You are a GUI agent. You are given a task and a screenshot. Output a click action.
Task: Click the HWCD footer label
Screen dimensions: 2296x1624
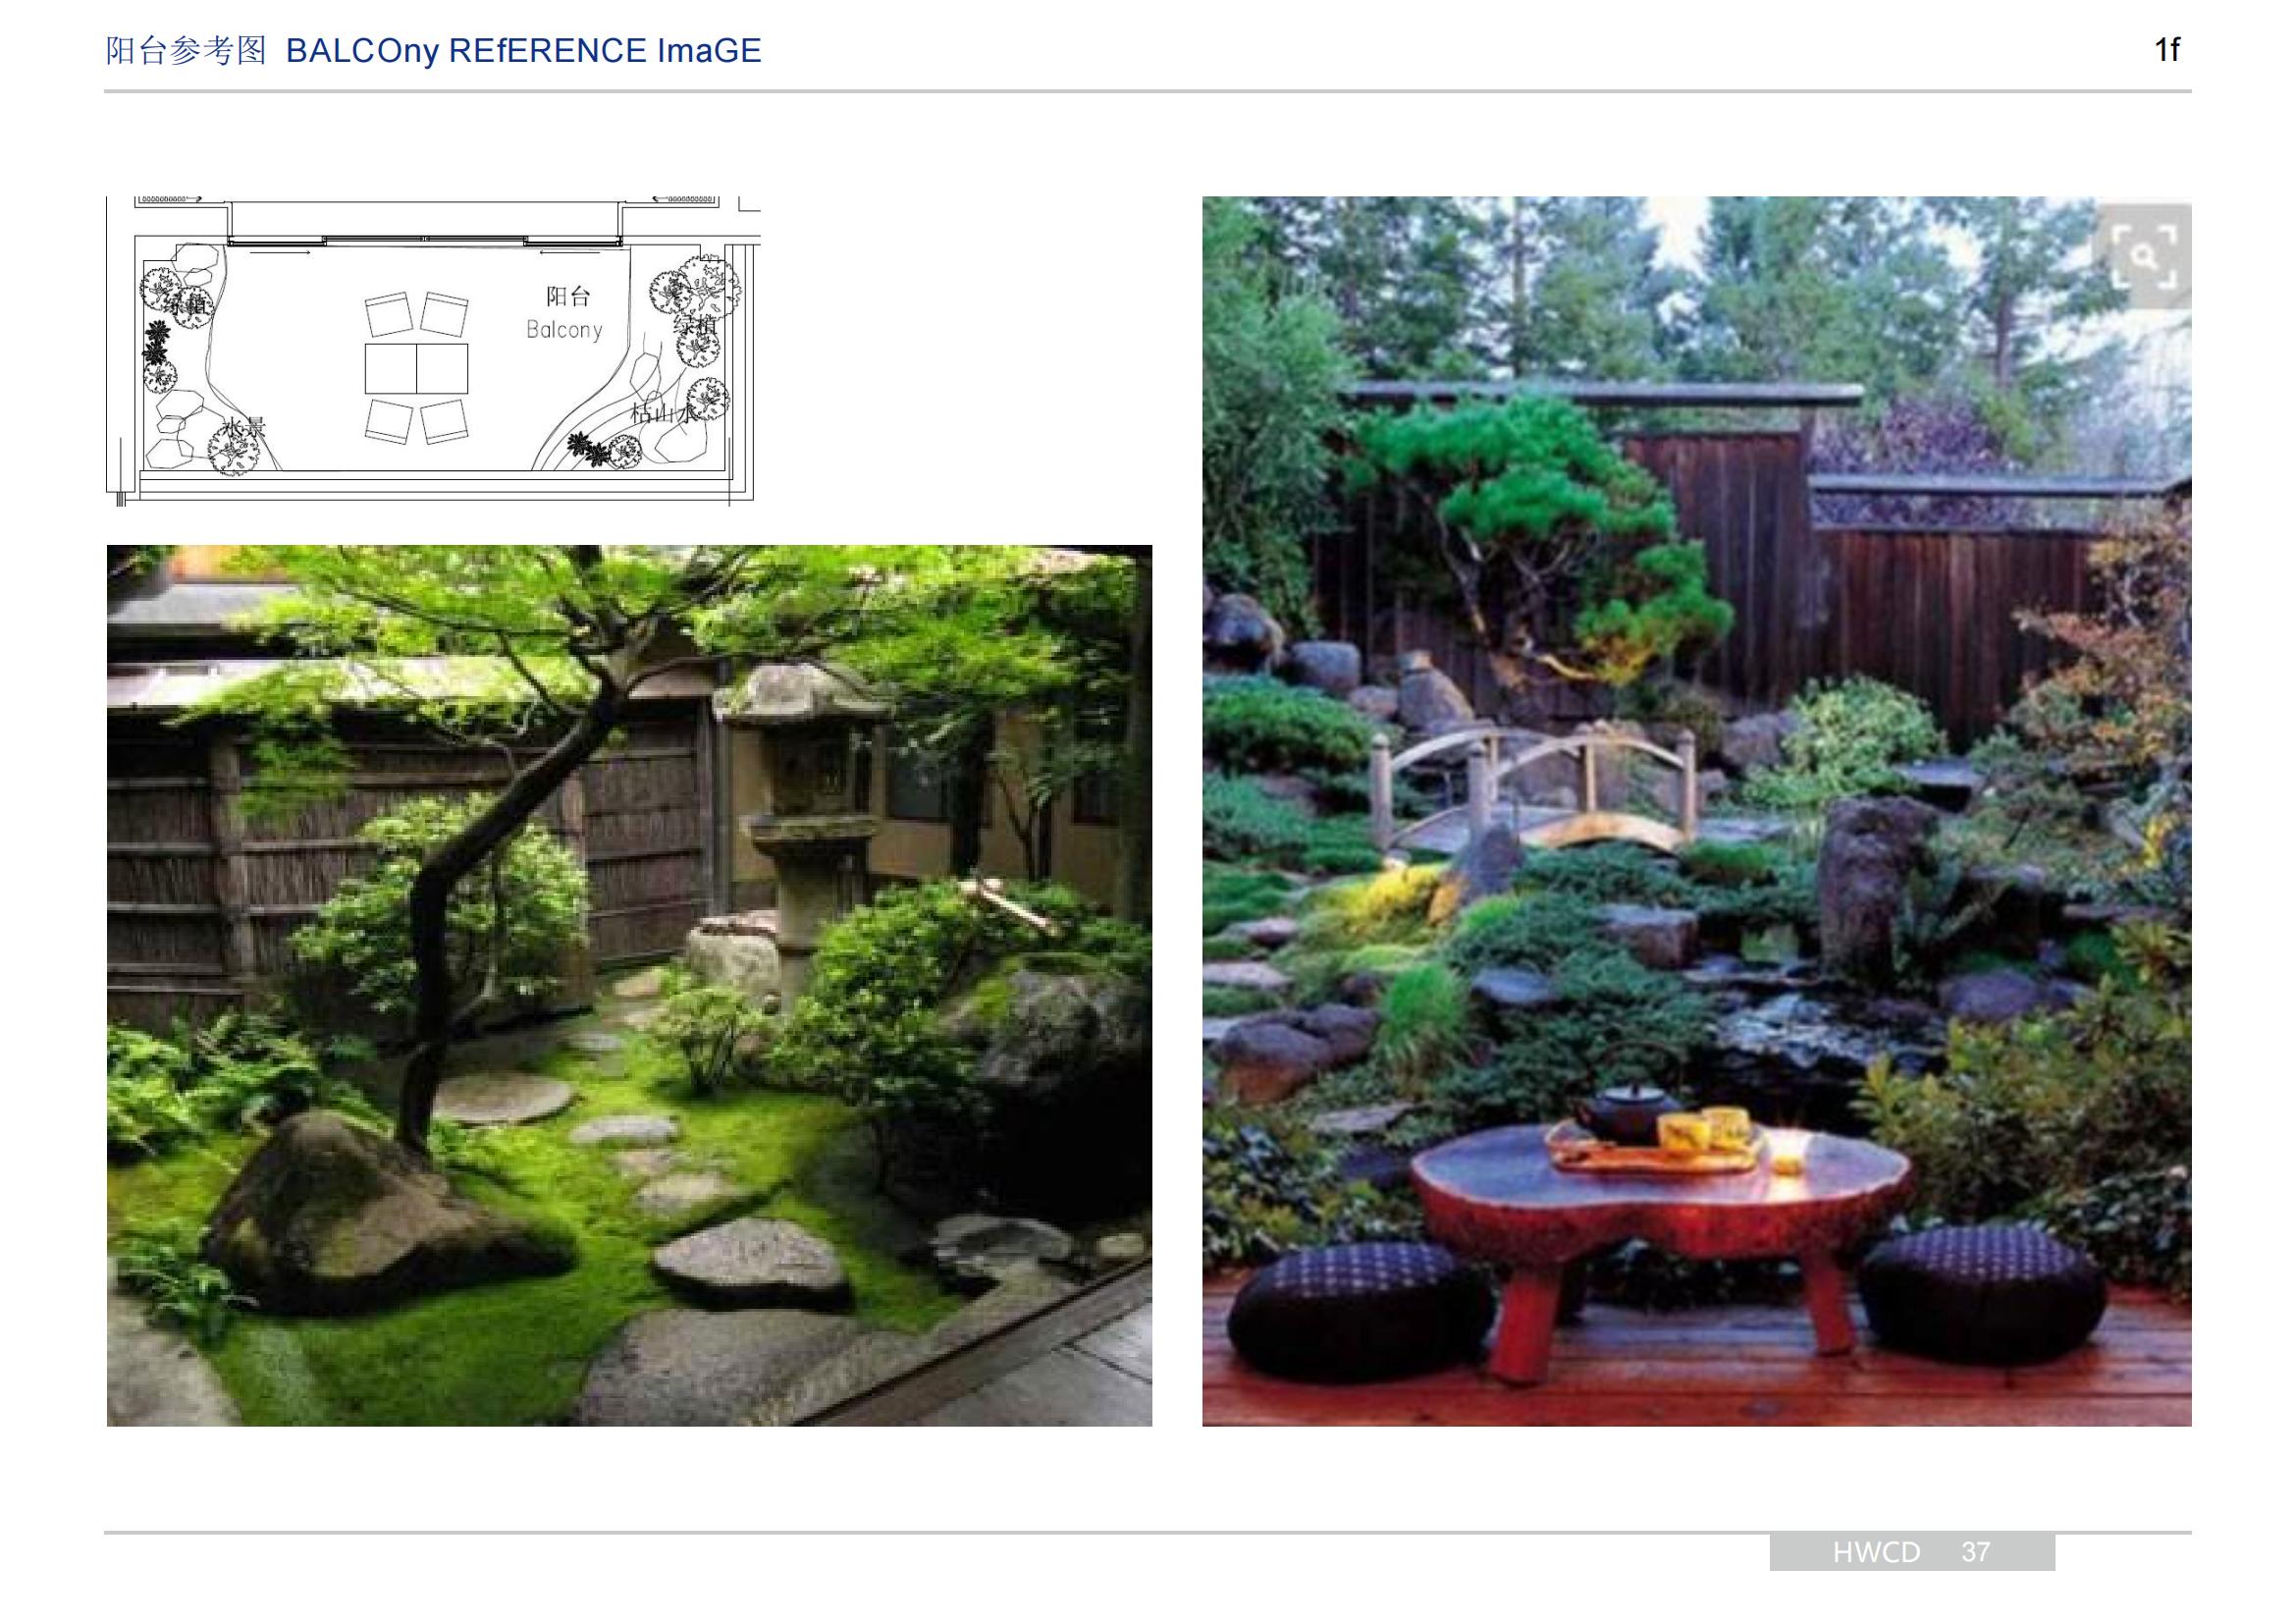1876,1552
